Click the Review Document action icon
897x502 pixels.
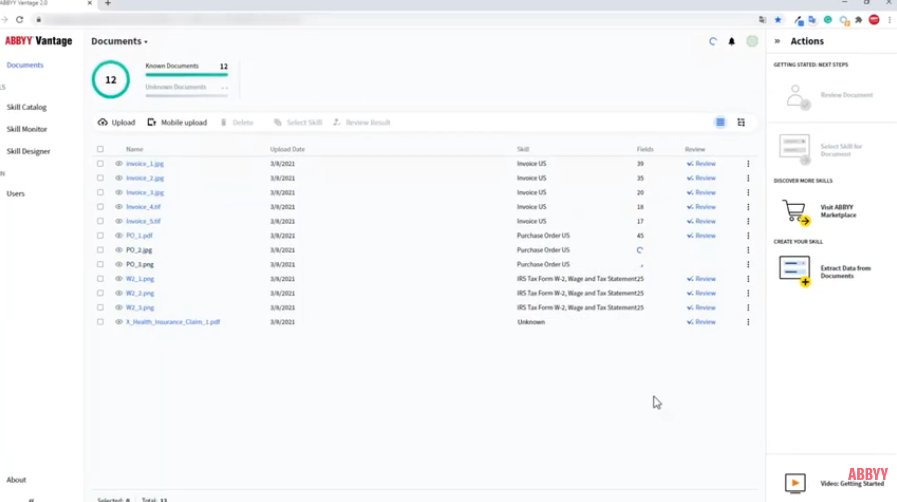point(797,97)
